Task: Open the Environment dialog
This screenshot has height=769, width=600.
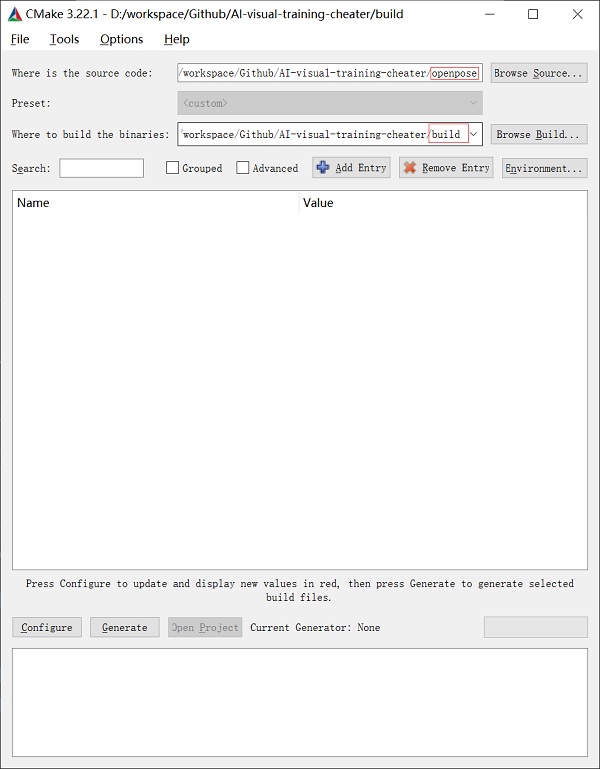Action: [544, 168]
